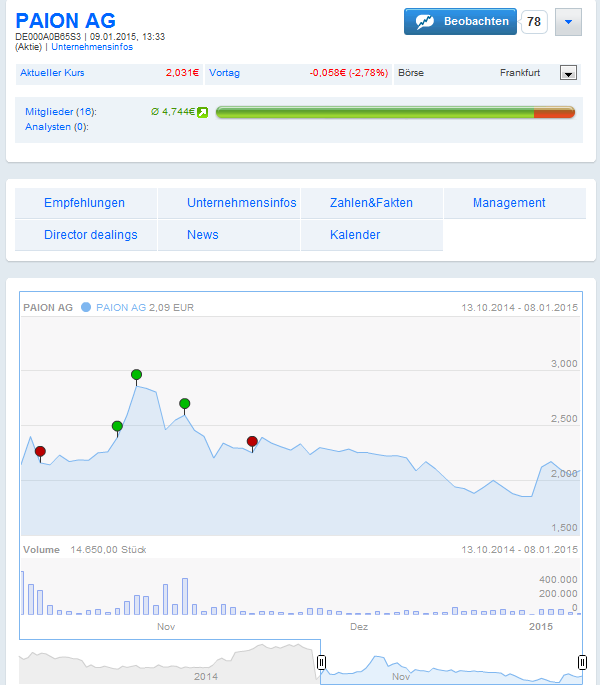The width and height of the screenshot is (600, 685).
Task: Show the Kalender tab
Action: 355,235
